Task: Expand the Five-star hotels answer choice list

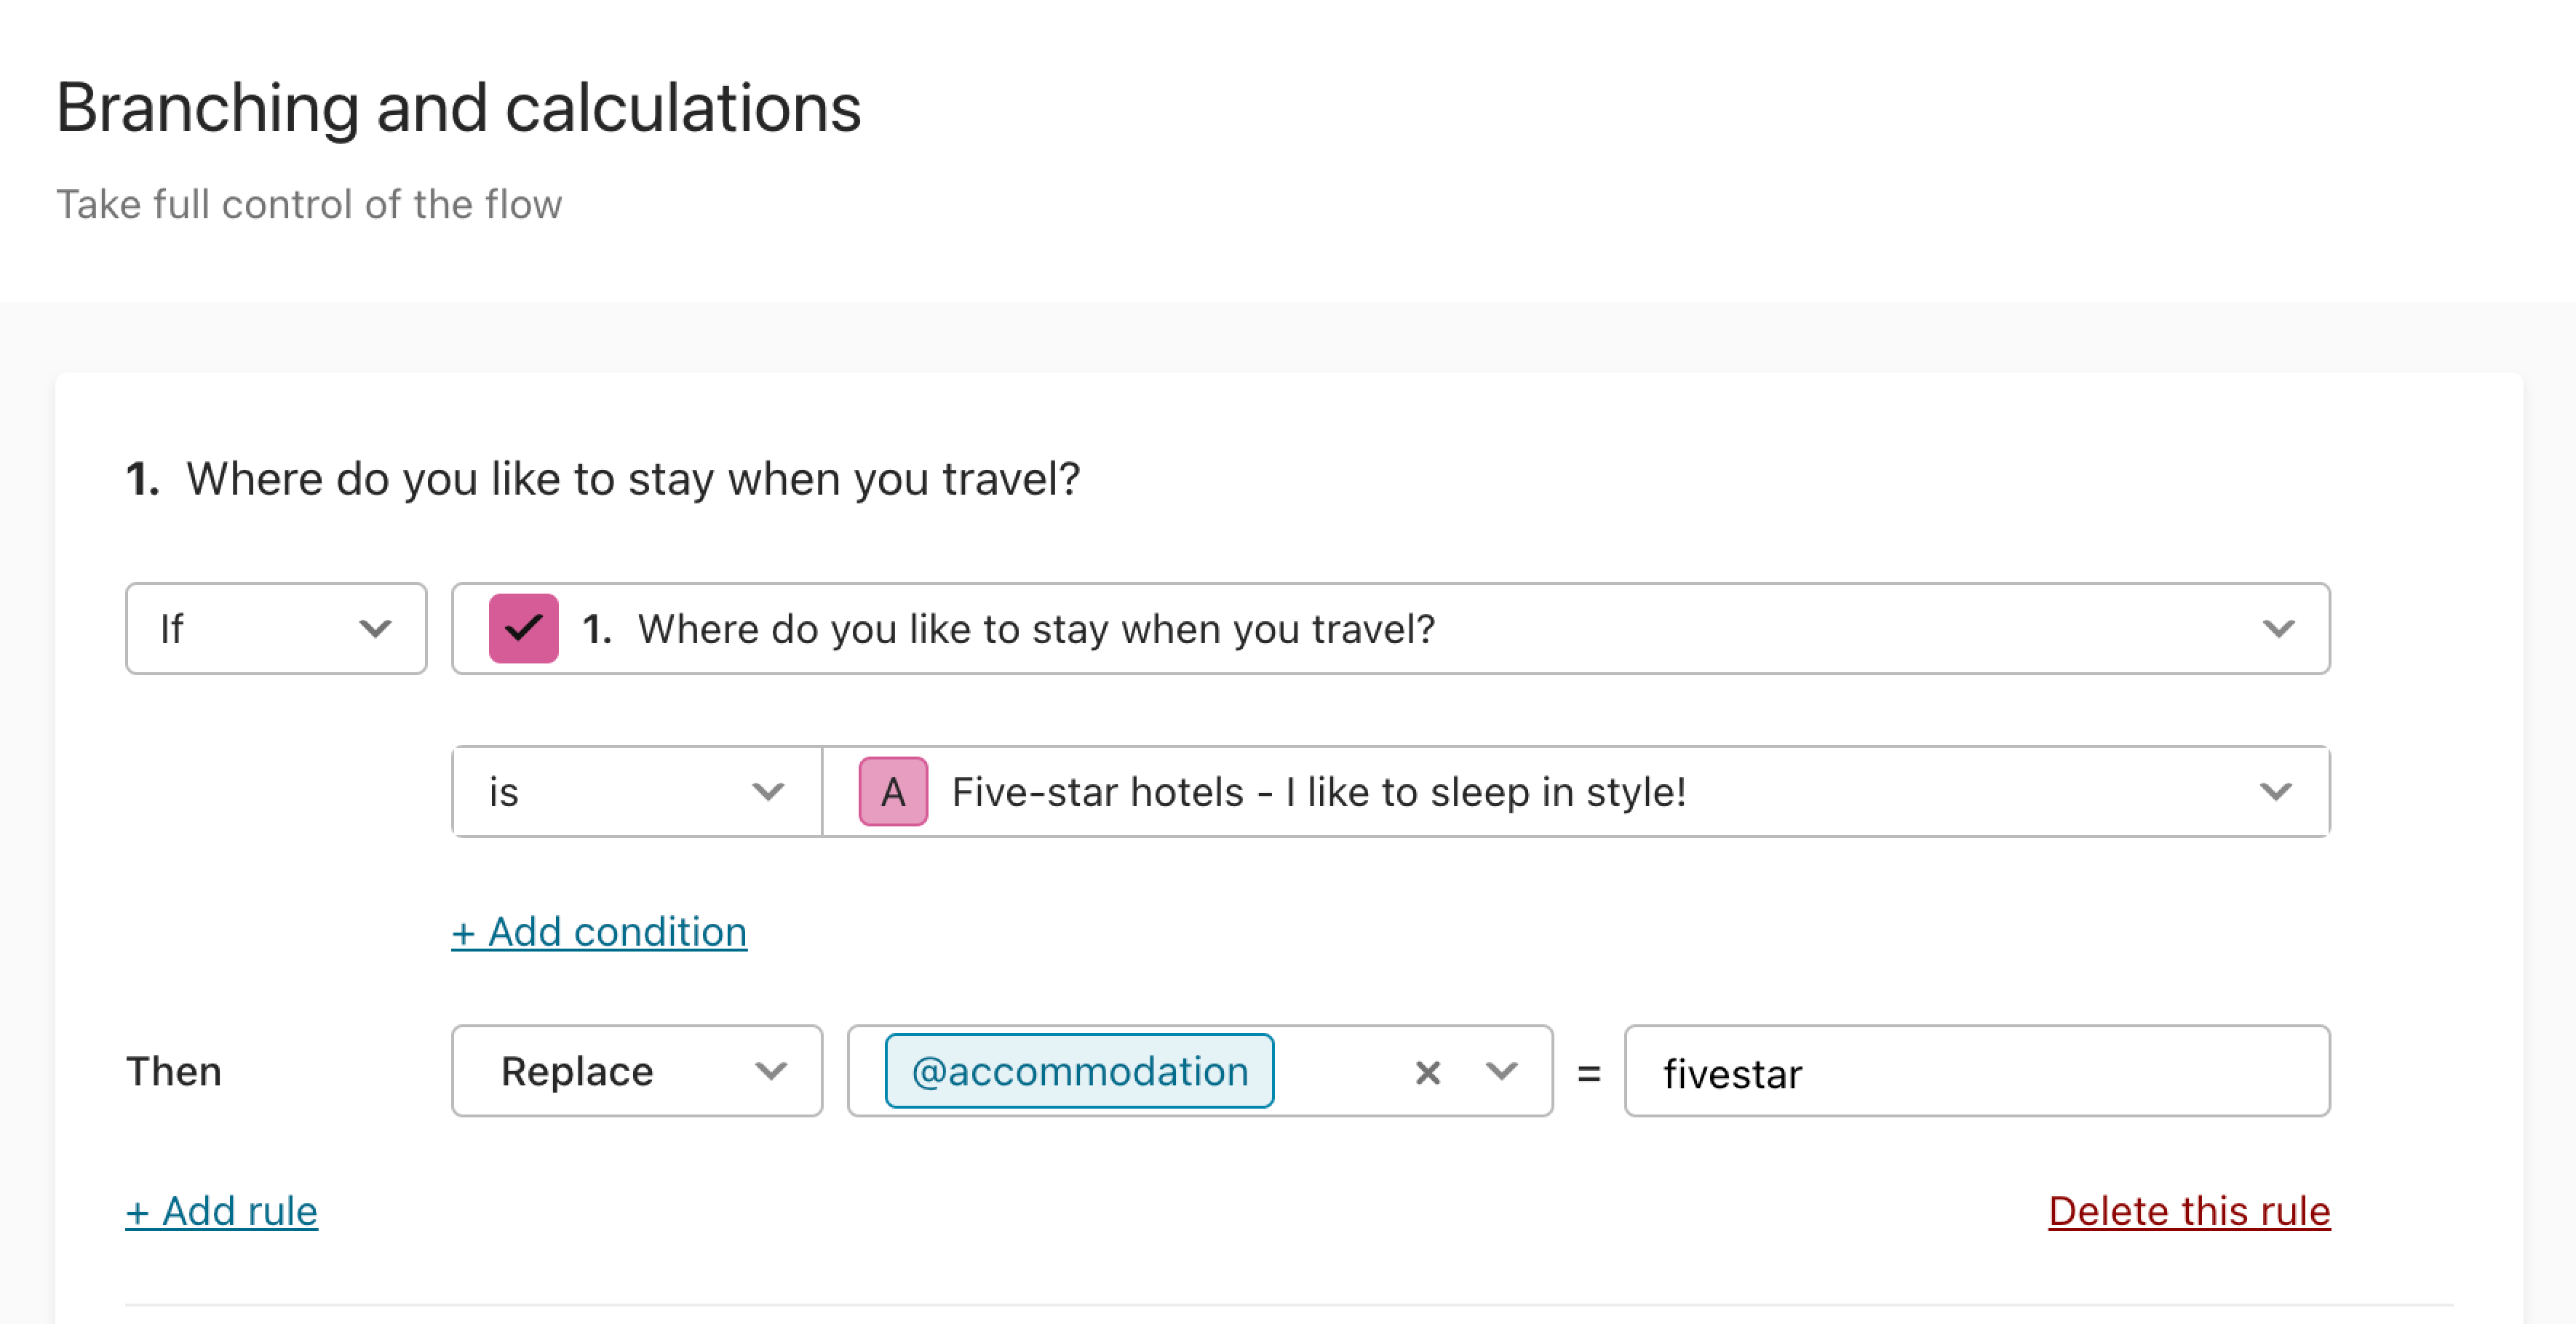Action: pos(1576,792)
